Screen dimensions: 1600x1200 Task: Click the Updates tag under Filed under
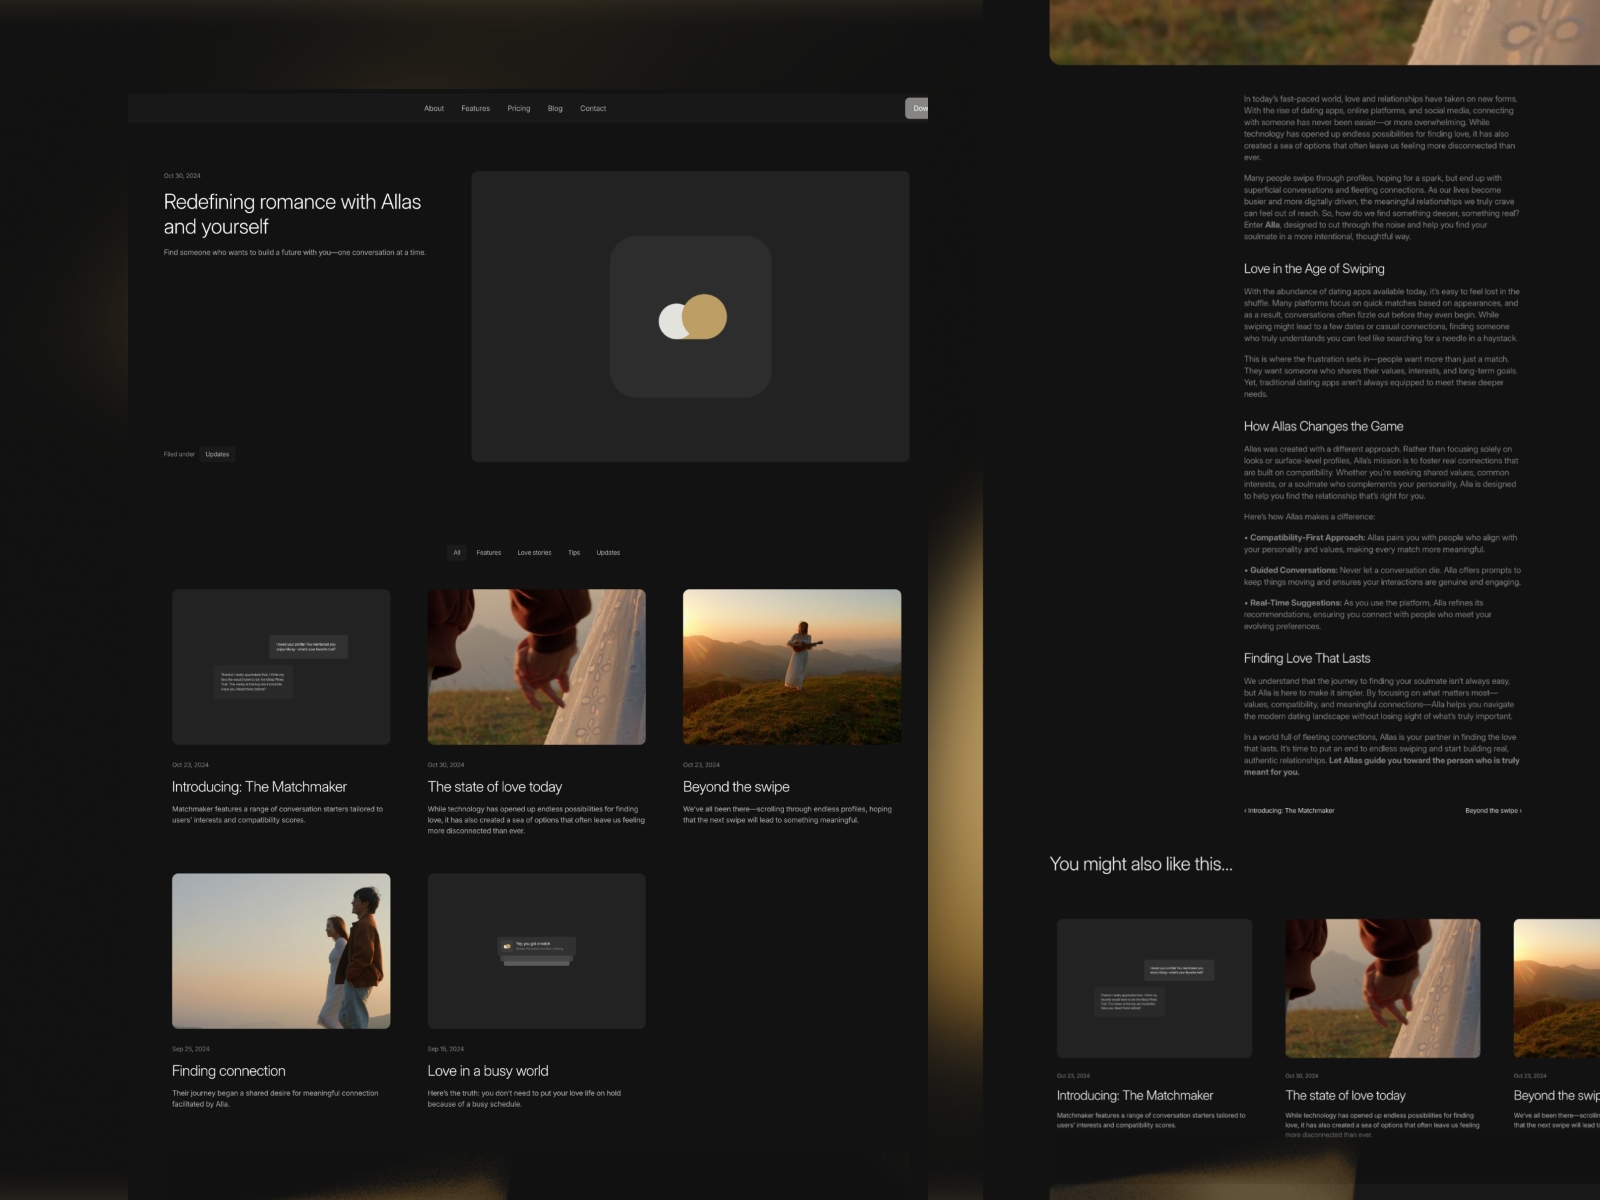[x=218, y=453]
